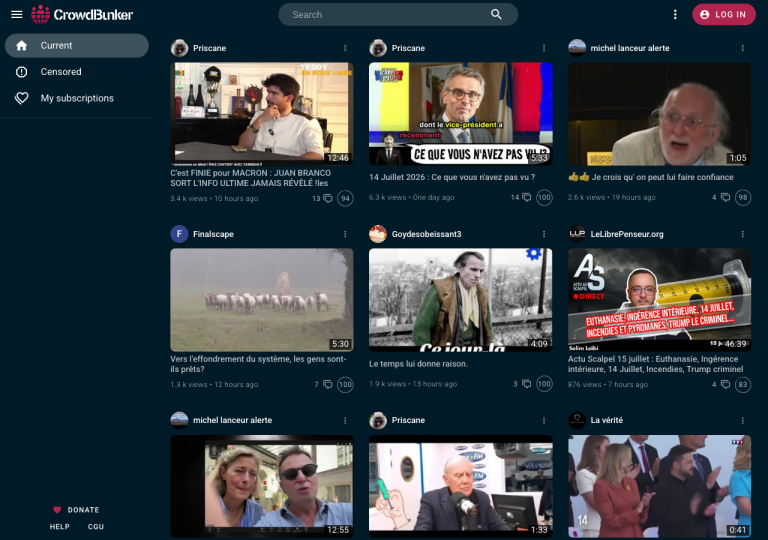Open the Goydesobeissant3 channel name link
Image resolution: width=768 pixels, height=540 pixels.
pyautogui.click(x=426, y=234)
